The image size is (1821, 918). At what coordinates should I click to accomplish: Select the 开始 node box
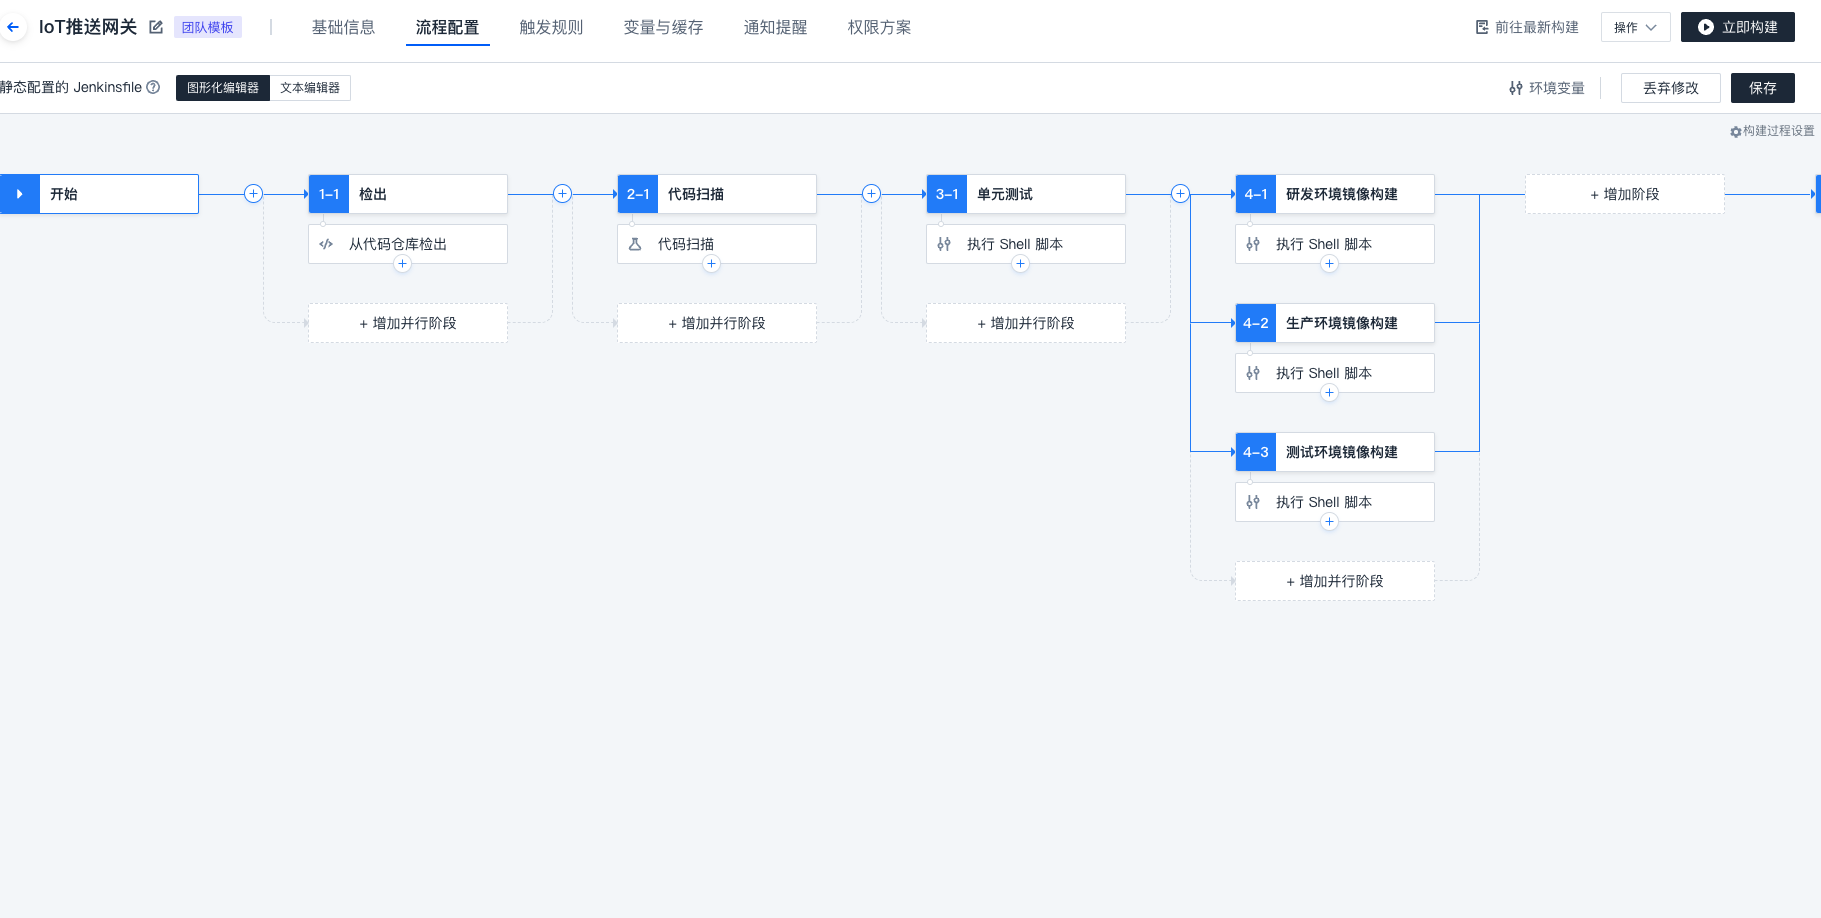pyautogui.click(x=99, y=194)
